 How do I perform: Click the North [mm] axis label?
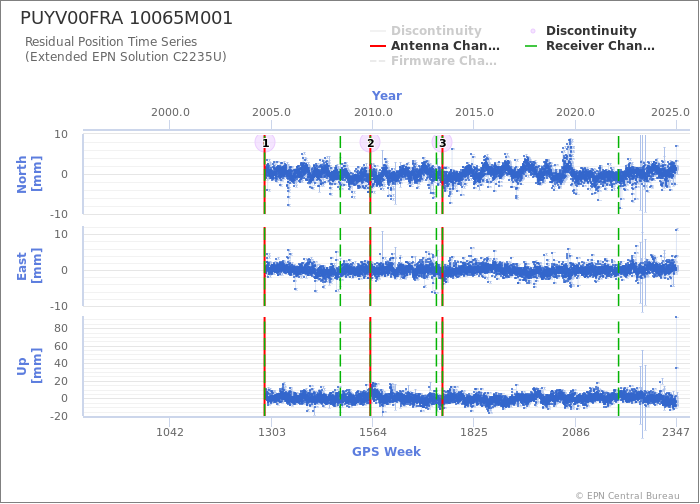tap(29, 174)
